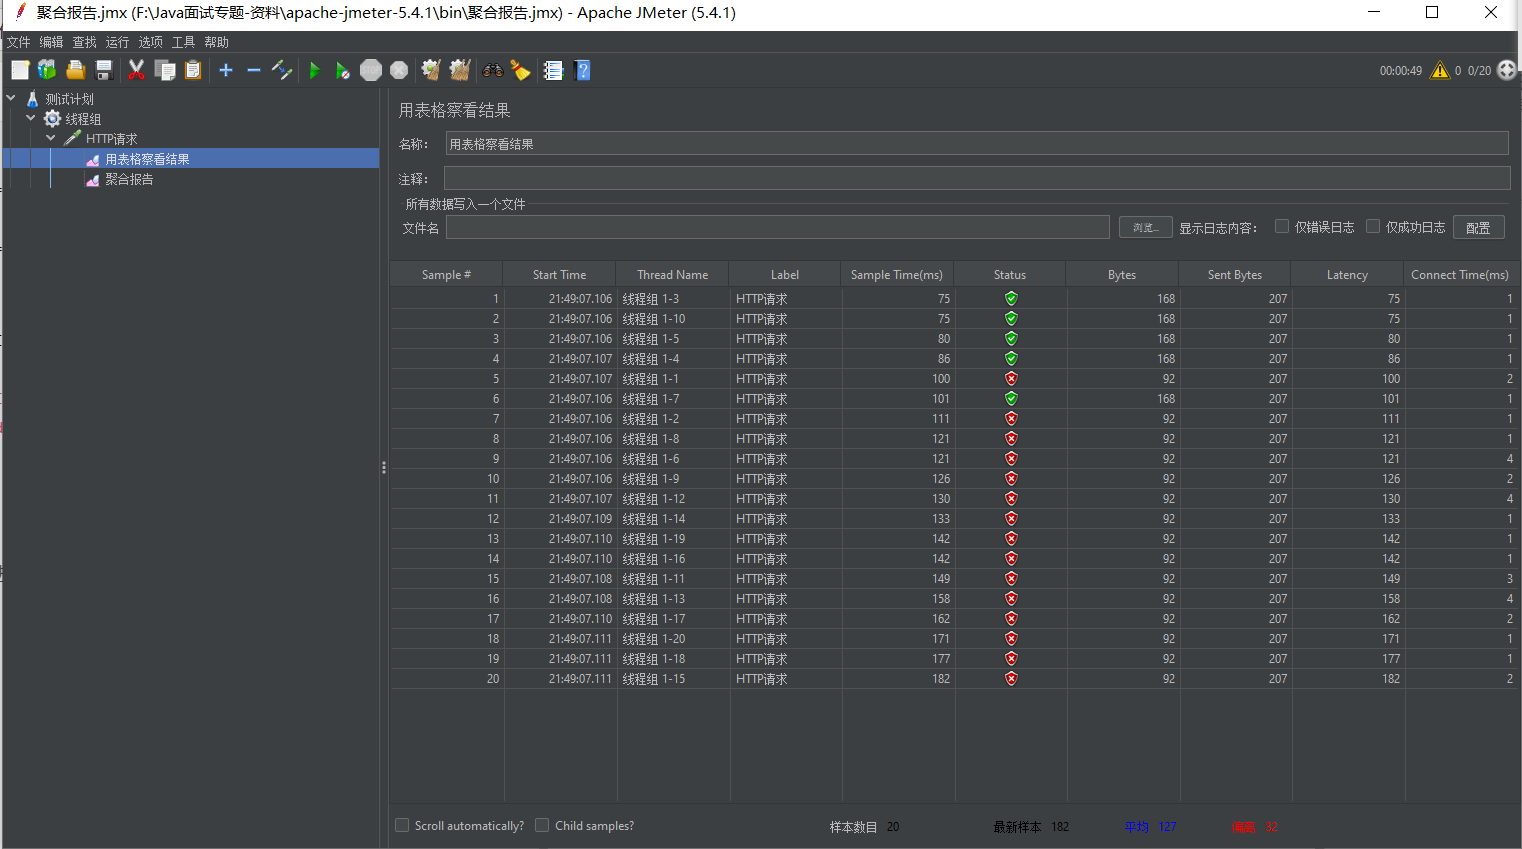
Task: Click the yellow warning triangle log icon
Action: (1440, 70)
